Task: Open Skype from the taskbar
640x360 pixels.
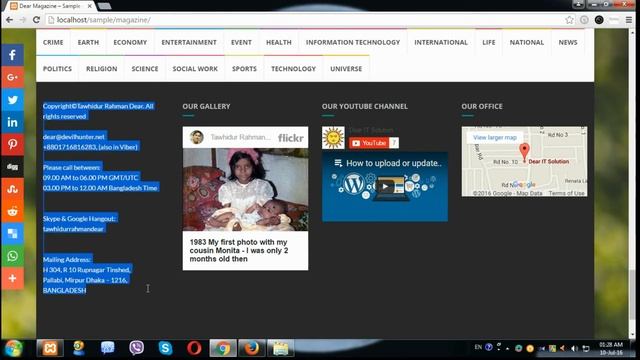Action: click(x=165, y=348)
